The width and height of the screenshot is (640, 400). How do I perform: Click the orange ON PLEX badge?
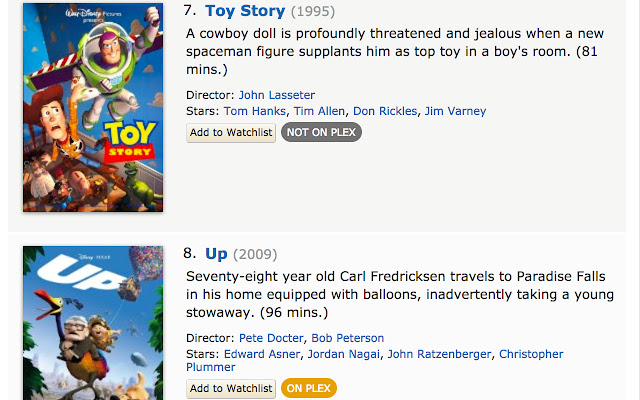[x=309, y=388]
